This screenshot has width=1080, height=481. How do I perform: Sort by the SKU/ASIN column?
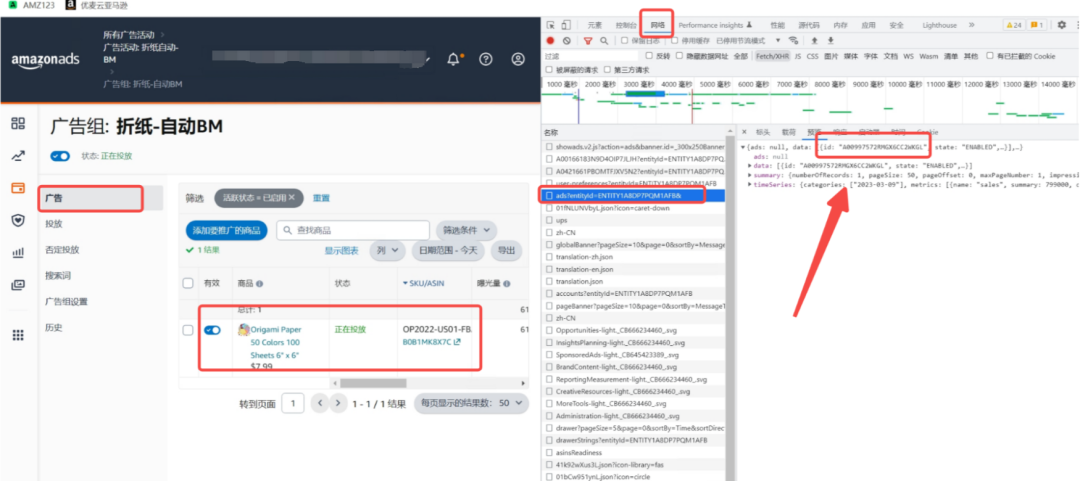(x=426, y=283)
